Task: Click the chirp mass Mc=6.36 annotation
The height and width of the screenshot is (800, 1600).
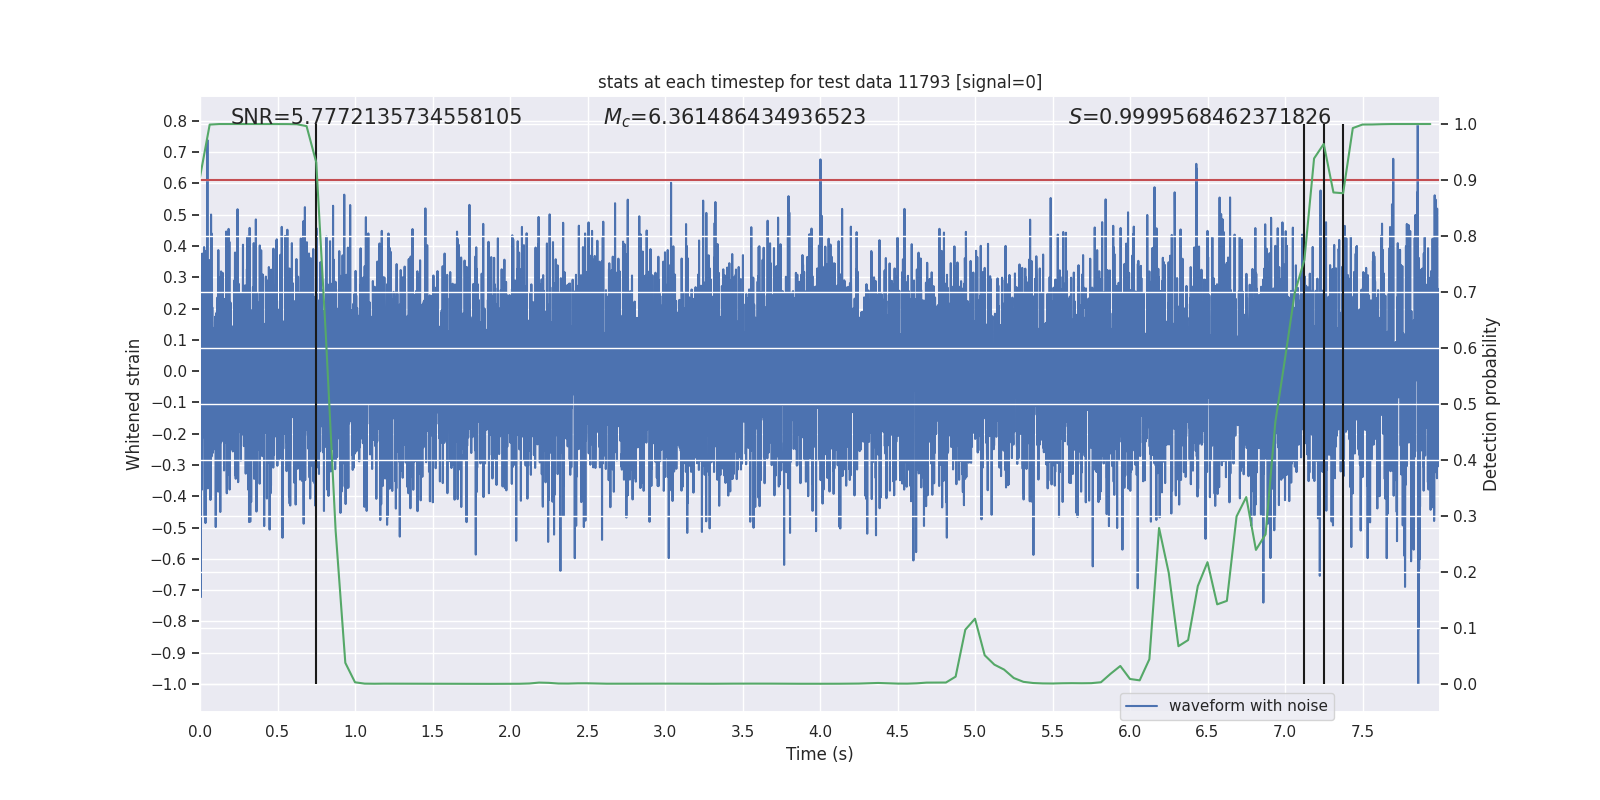Action: 734,117
